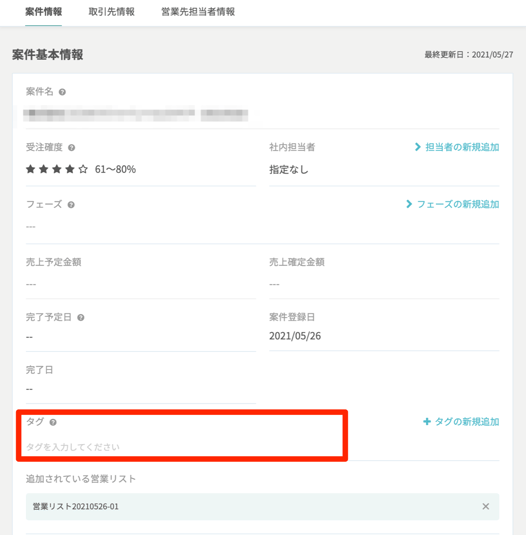This screenshot has height=535, width=526.
Task: Remove 営業リスト20210526-01 with the X icon
Action: [486, 506]
